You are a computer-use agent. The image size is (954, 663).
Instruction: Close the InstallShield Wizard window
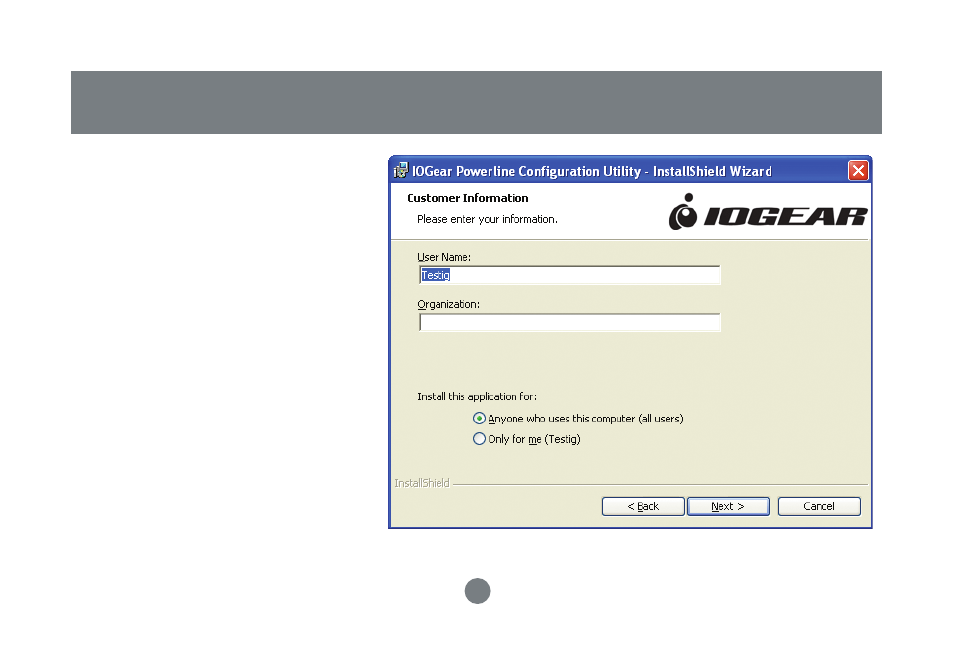point(858,171)
